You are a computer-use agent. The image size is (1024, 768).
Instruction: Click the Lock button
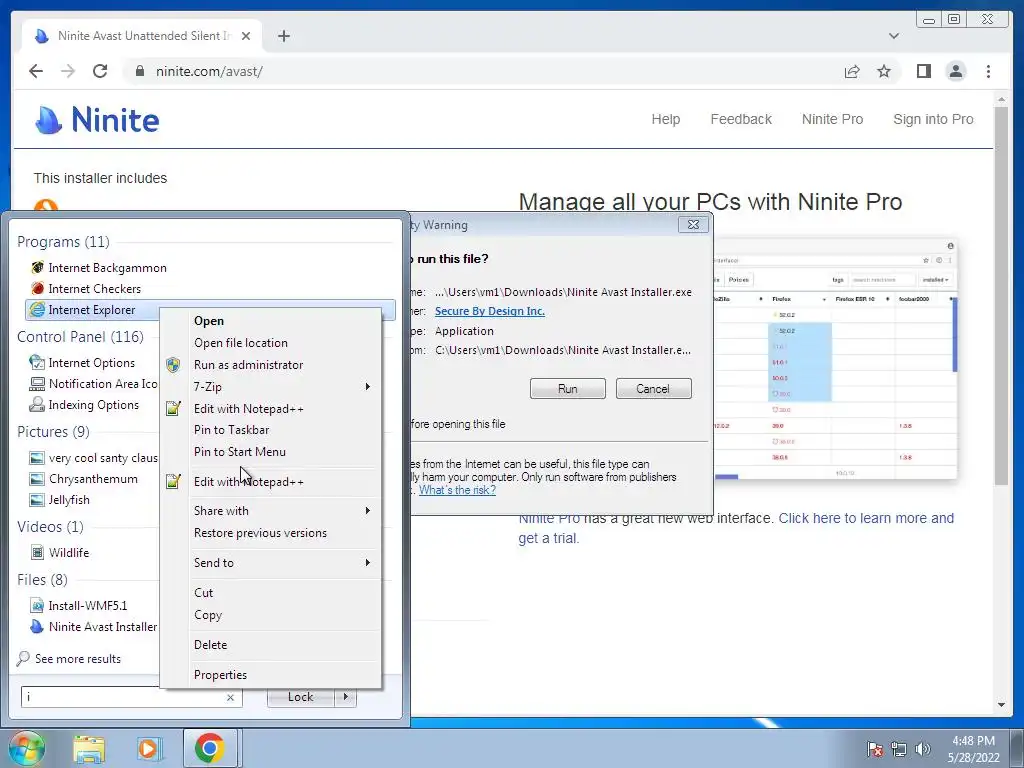[x=300, y=697]
